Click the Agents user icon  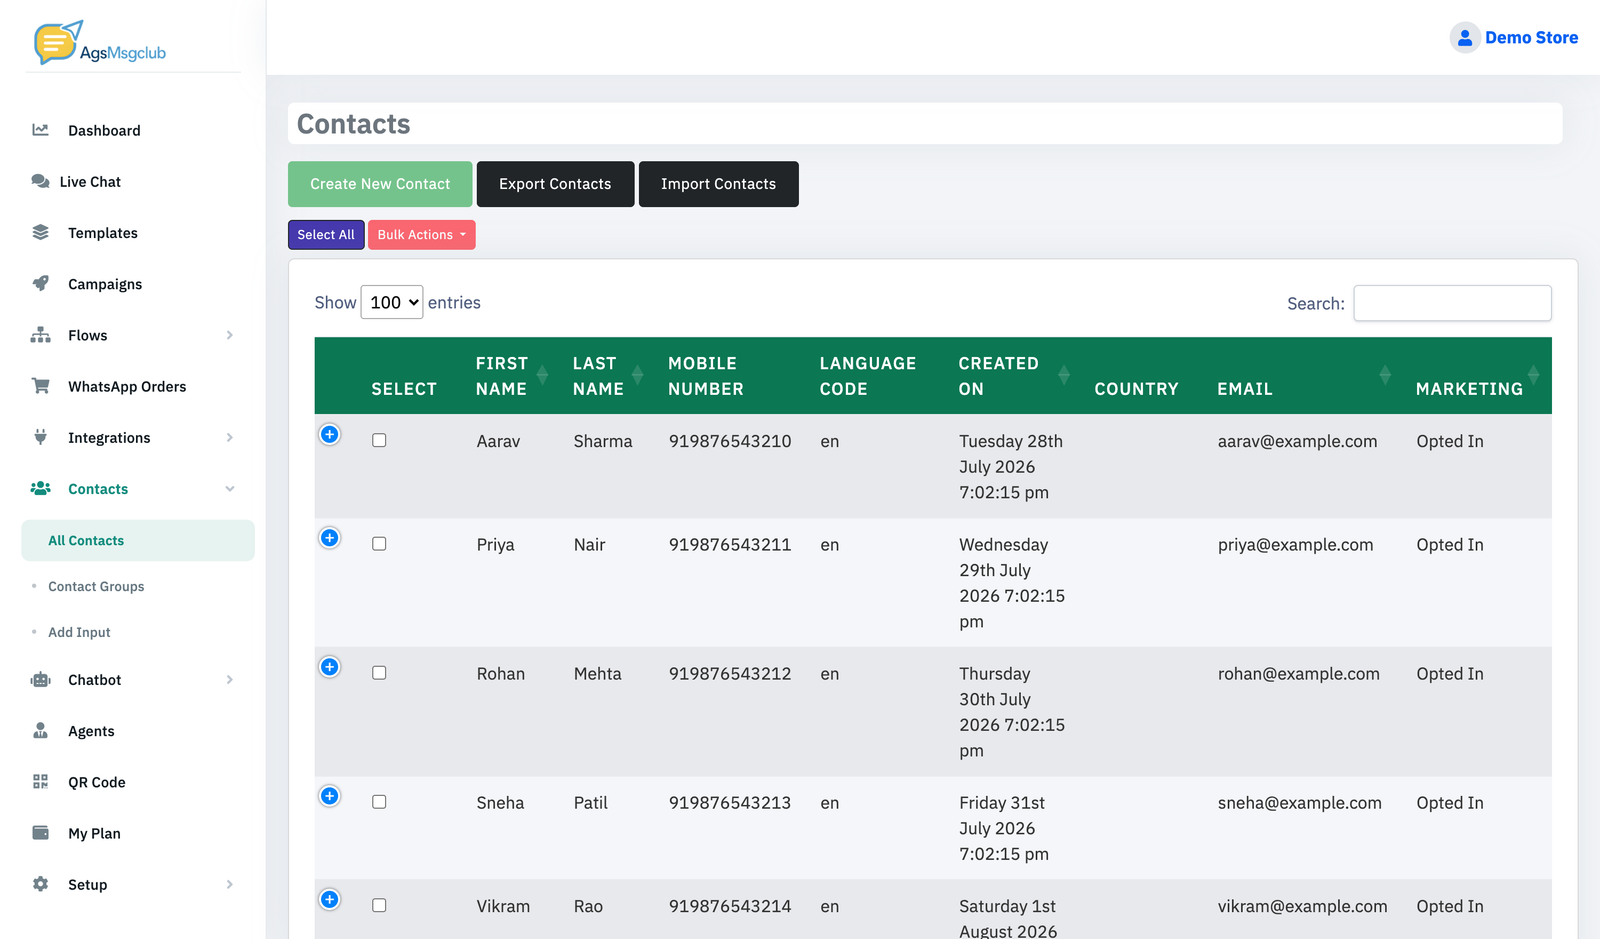[x=40, y=730]
